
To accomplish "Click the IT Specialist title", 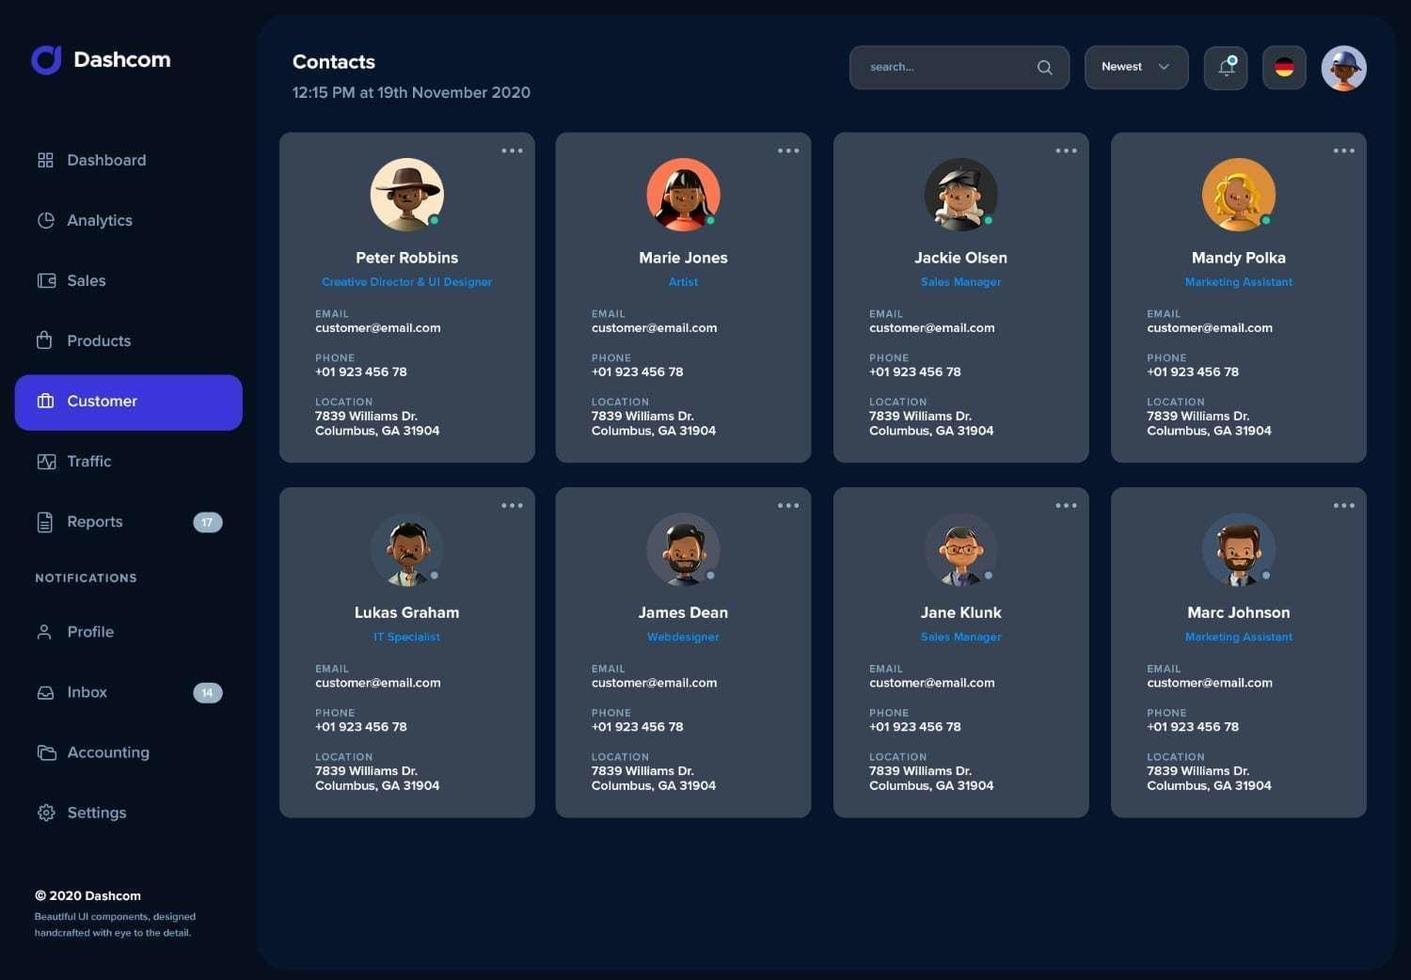I will click(407, 637).
